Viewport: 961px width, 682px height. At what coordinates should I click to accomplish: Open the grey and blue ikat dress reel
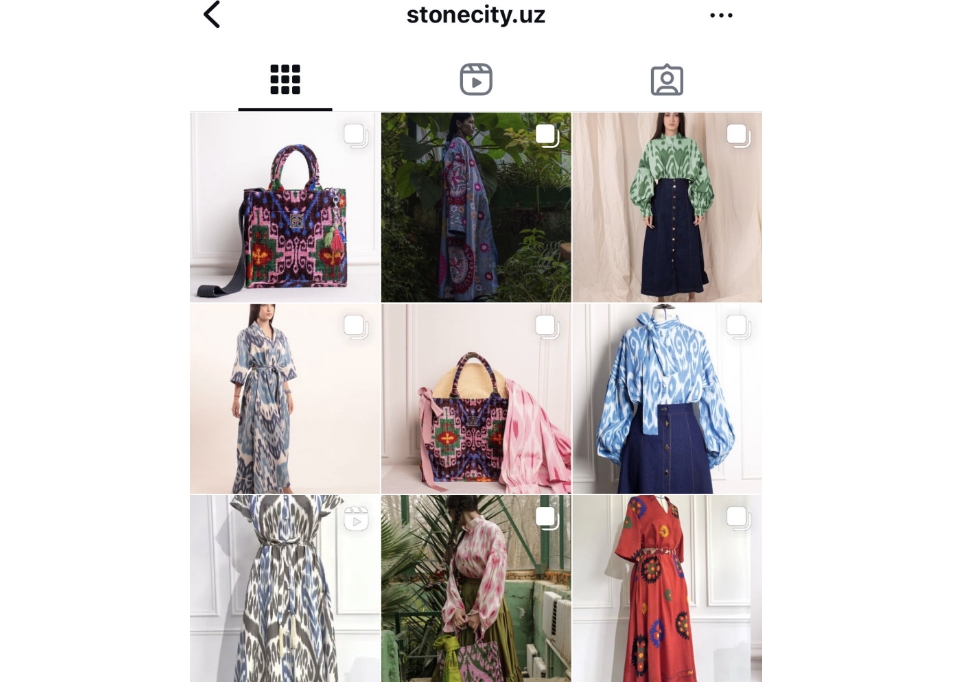tap(285, 588)
